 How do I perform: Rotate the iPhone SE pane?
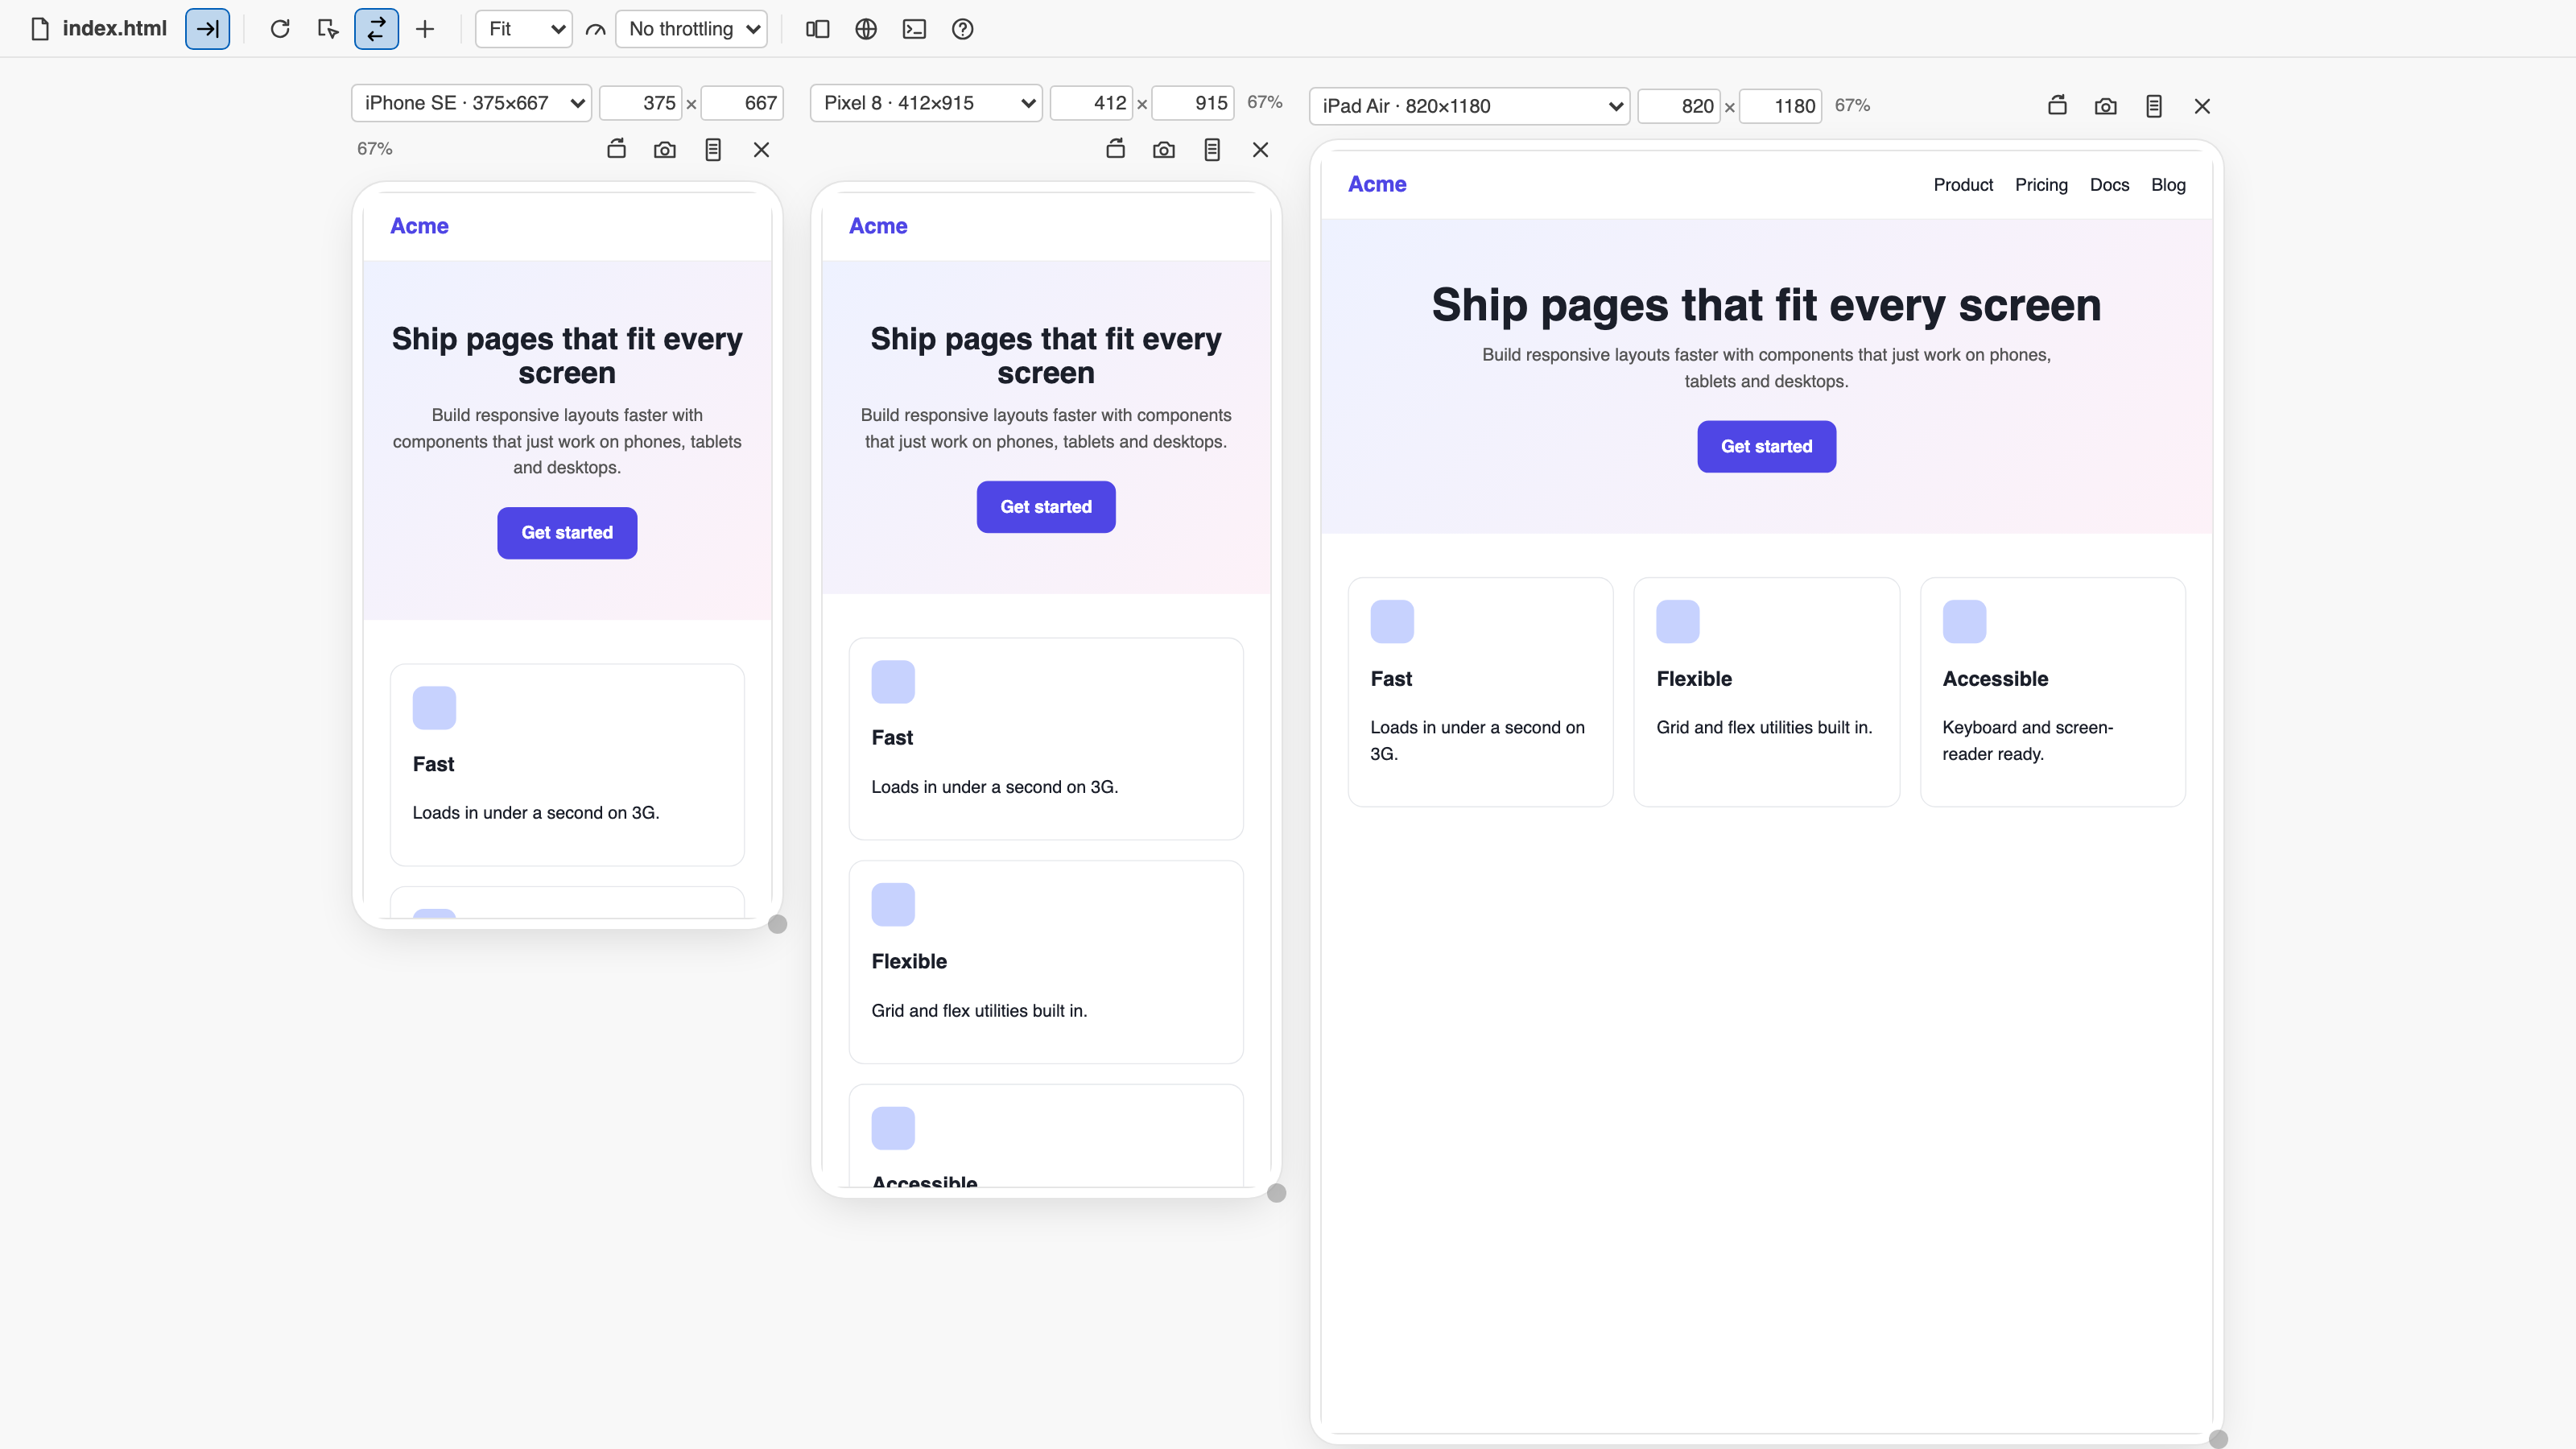617,150
